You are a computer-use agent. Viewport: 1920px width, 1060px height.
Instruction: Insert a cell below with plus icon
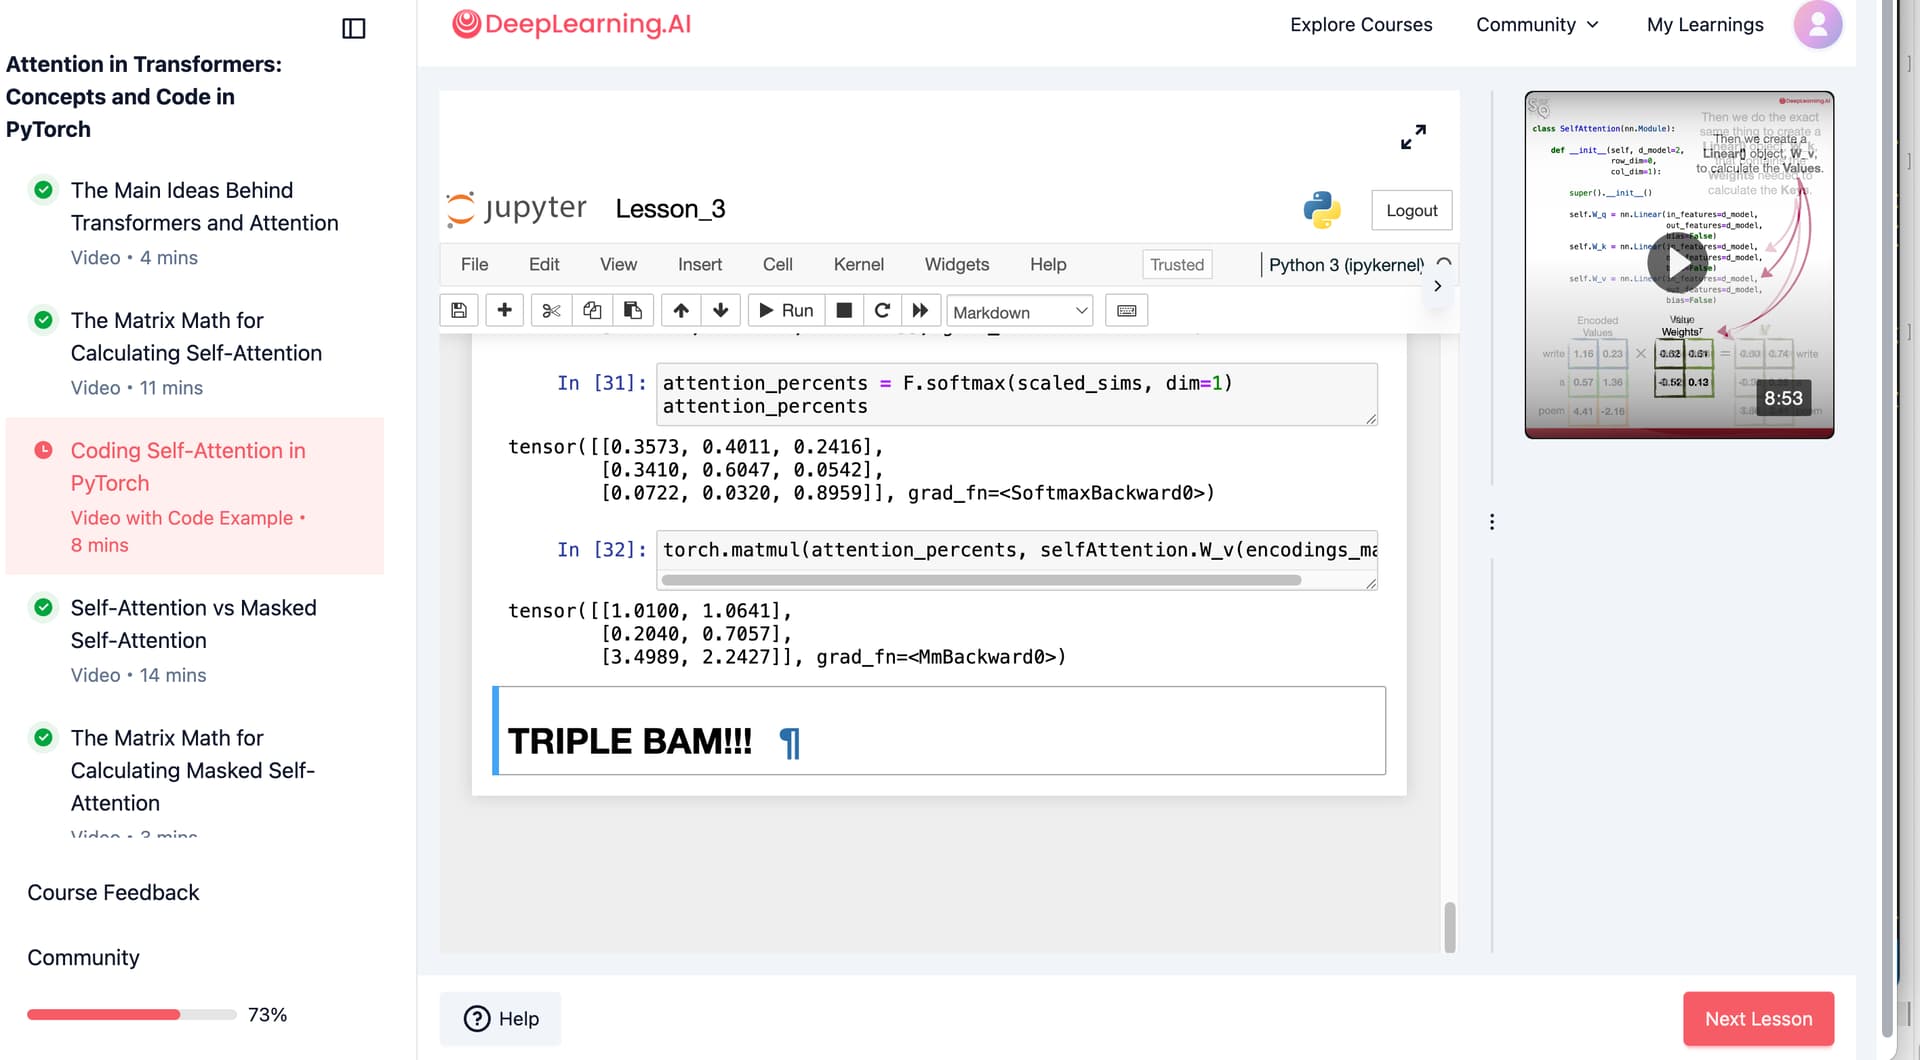[x=505, y=310]
